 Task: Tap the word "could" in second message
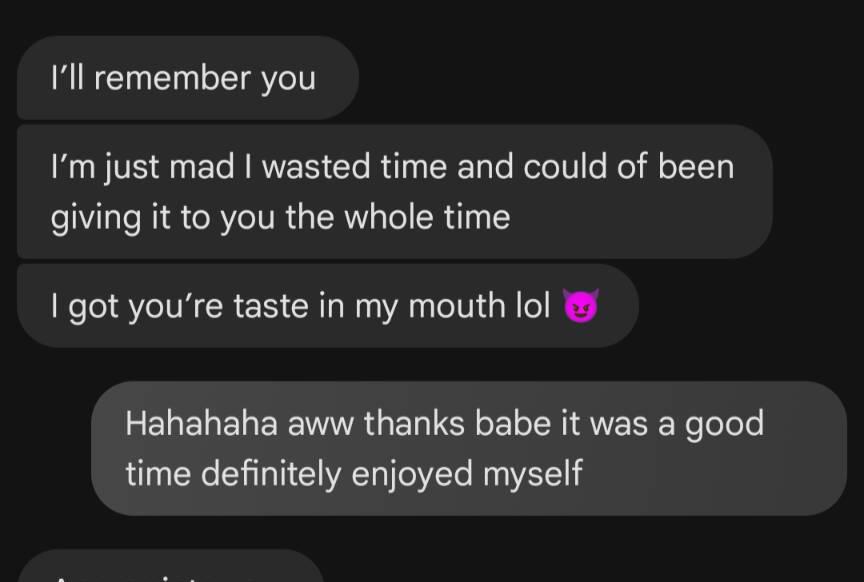(x=565, y=166)
